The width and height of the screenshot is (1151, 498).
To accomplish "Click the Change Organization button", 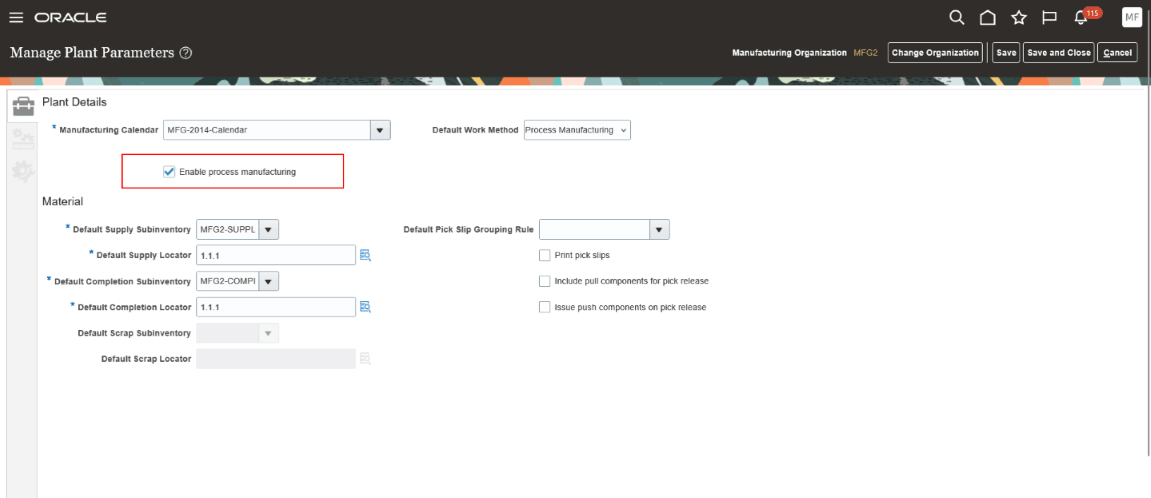I will 935,53.
